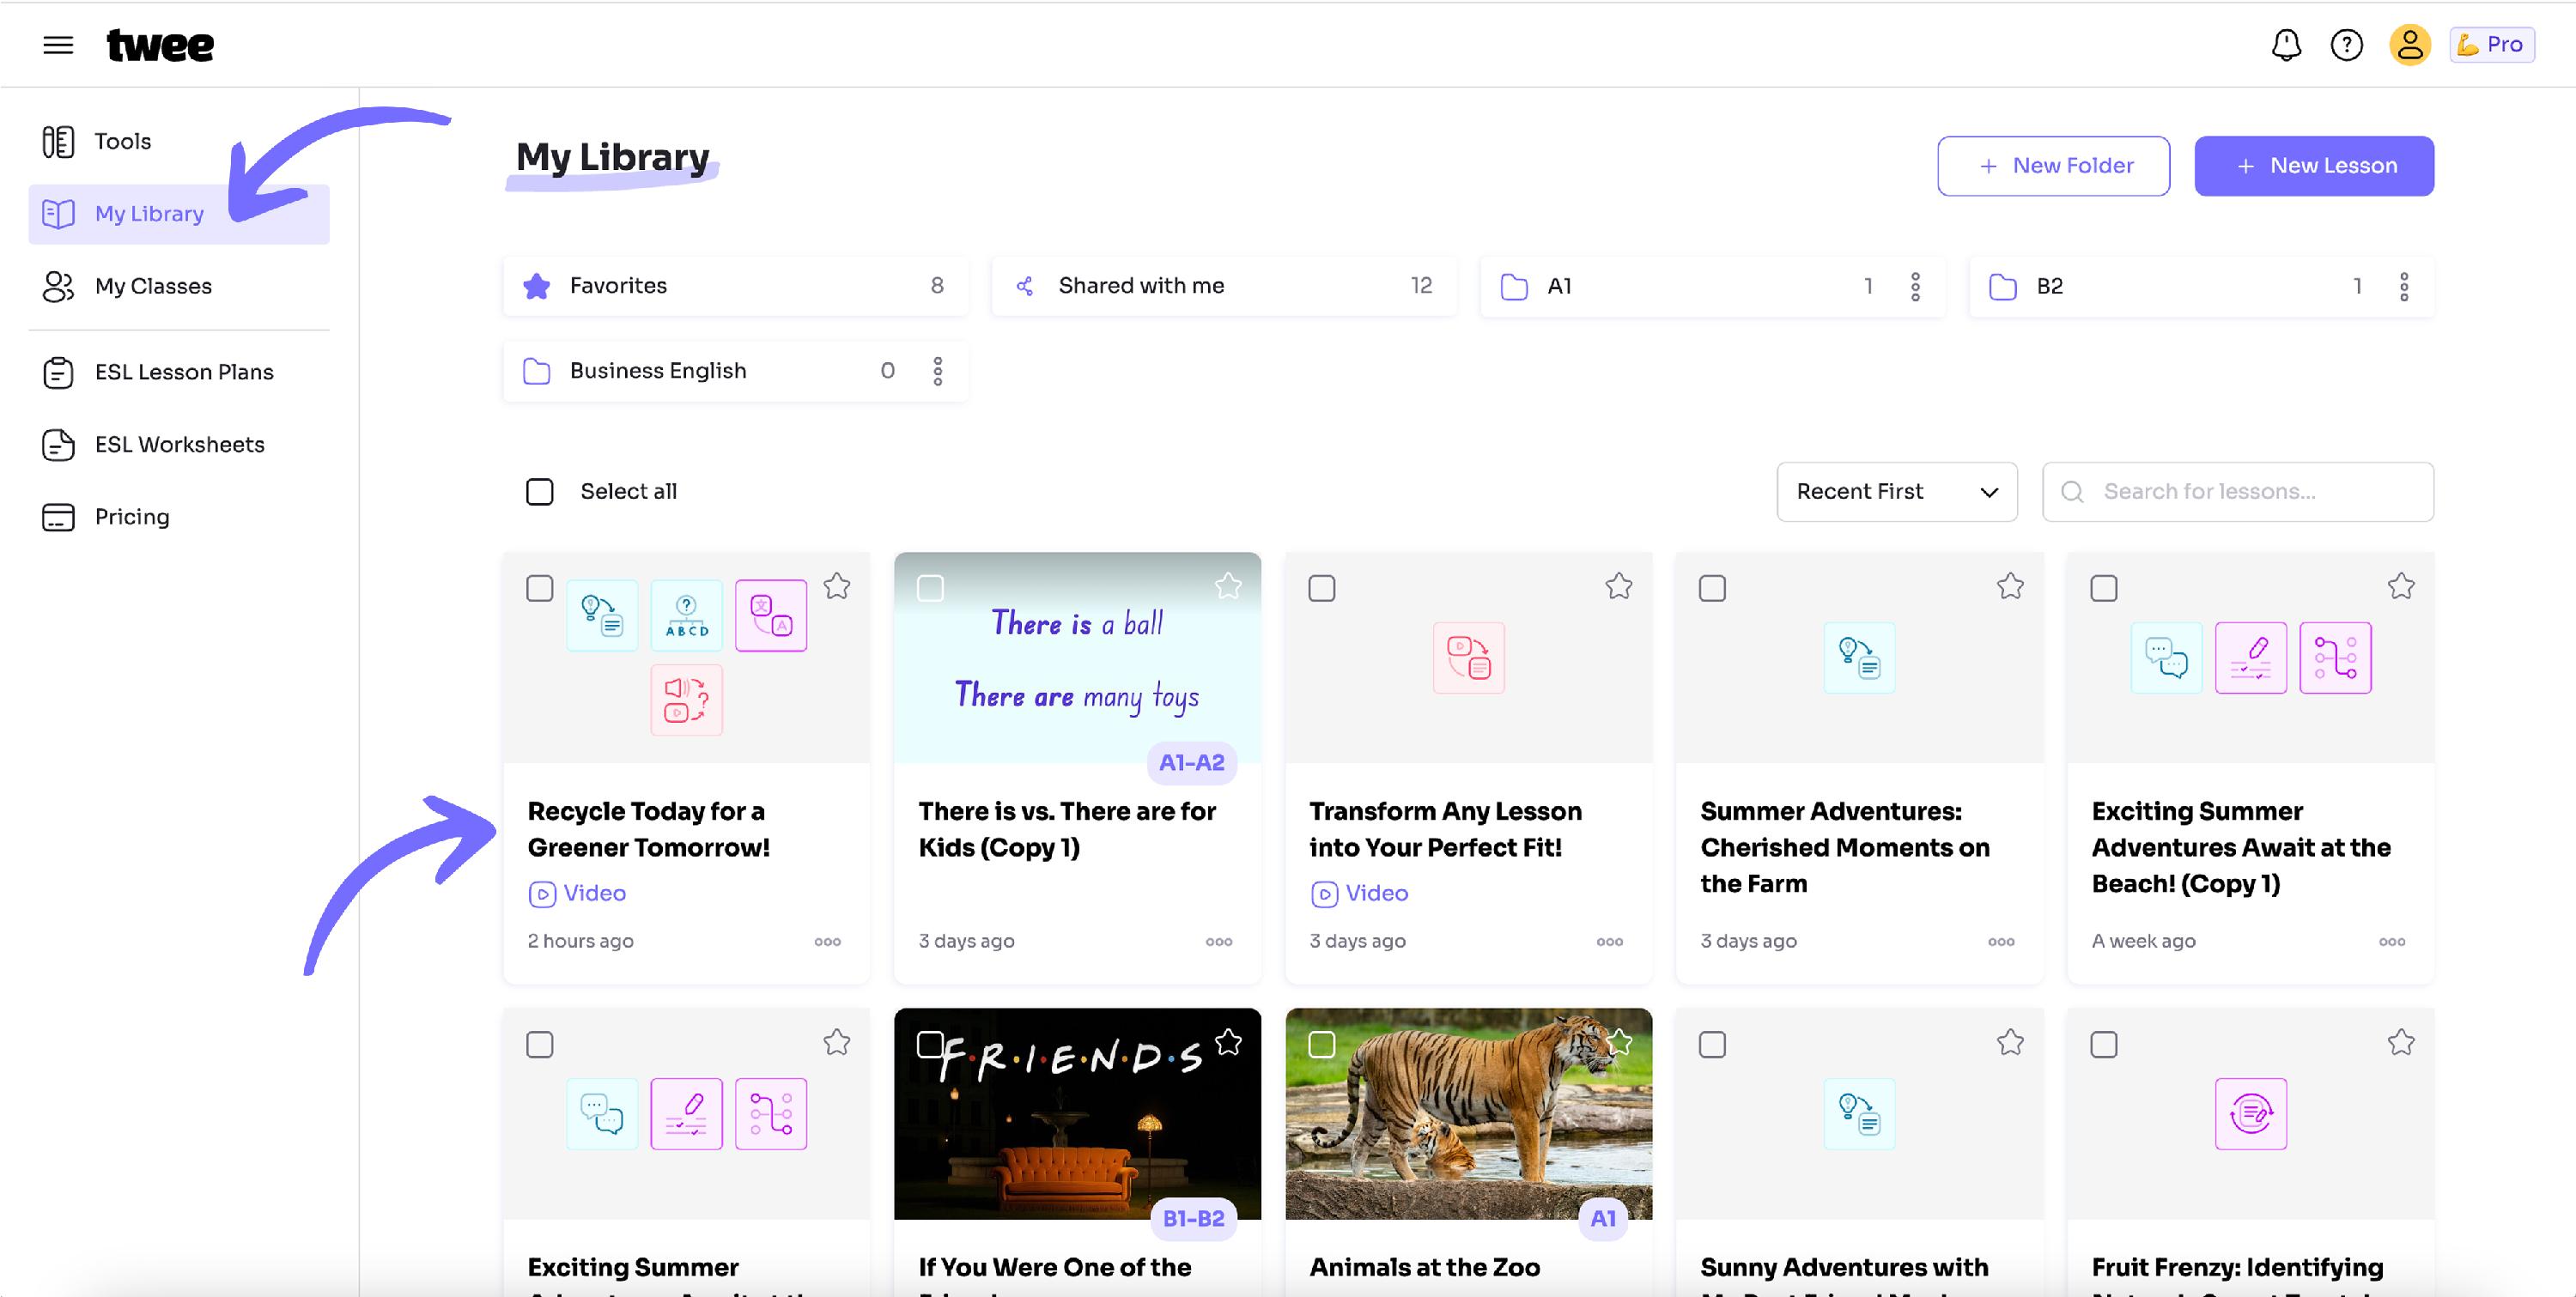Click the Pro plan badge
This screenshot has width=2576, height=1297.
pos(2491,45)
